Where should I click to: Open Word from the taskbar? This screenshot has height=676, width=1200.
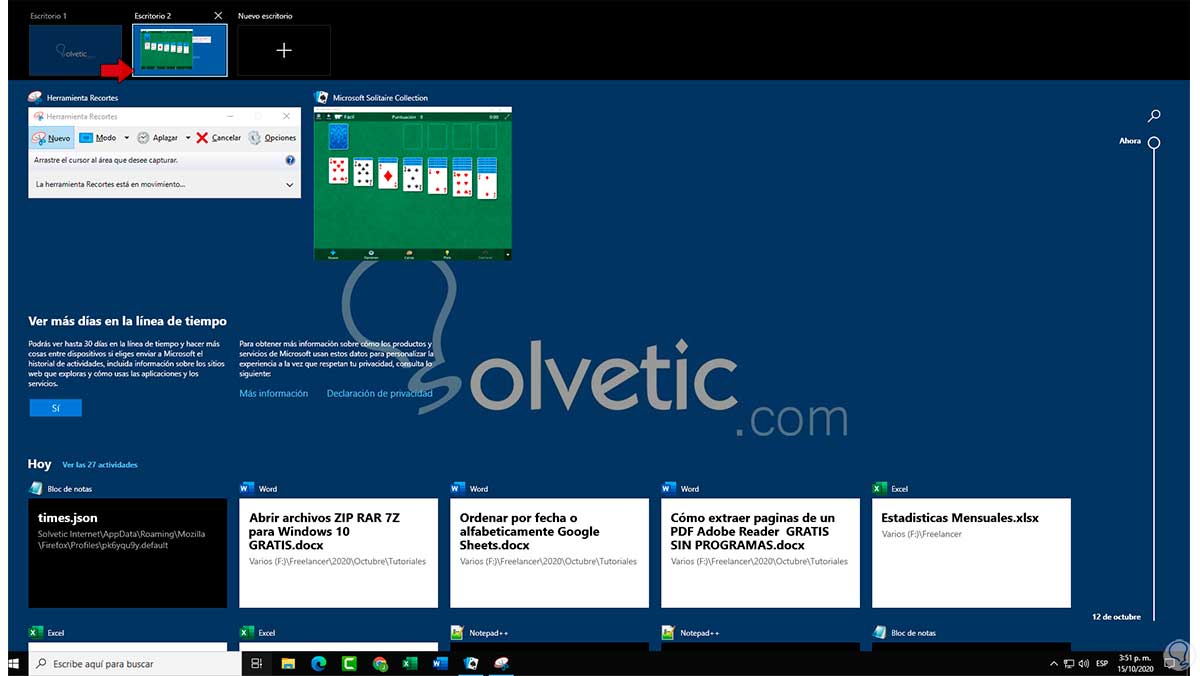440,663
